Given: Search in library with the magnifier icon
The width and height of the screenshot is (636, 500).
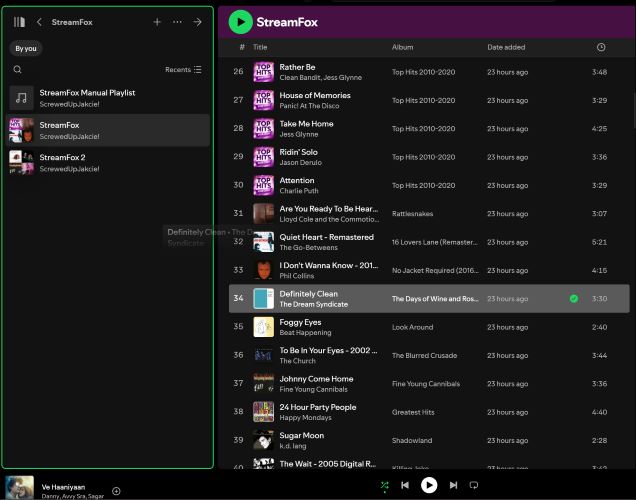Looking at the screenshot, I should pos(17,69).
